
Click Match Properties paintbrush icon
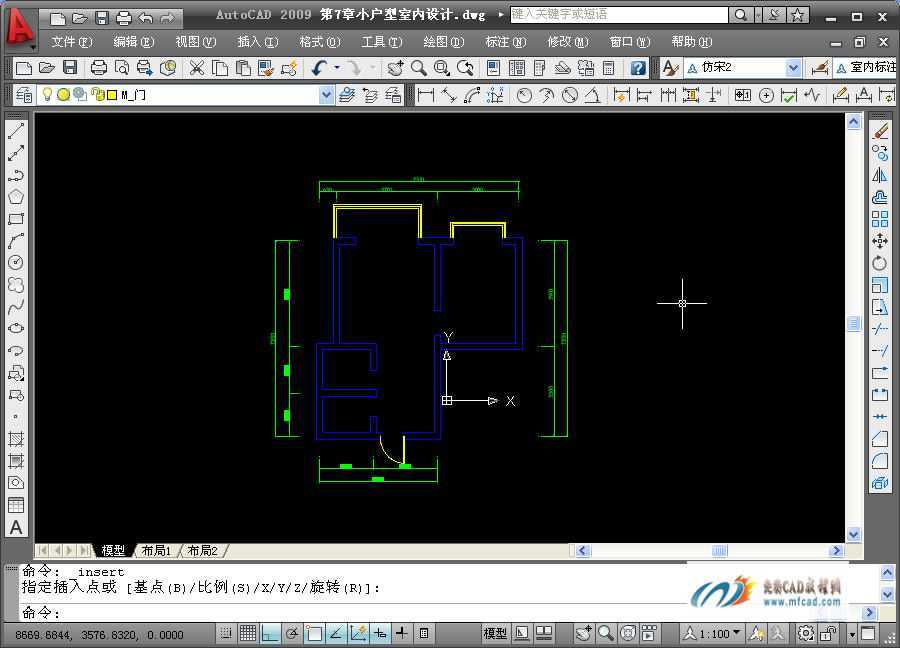pos(266,68)
